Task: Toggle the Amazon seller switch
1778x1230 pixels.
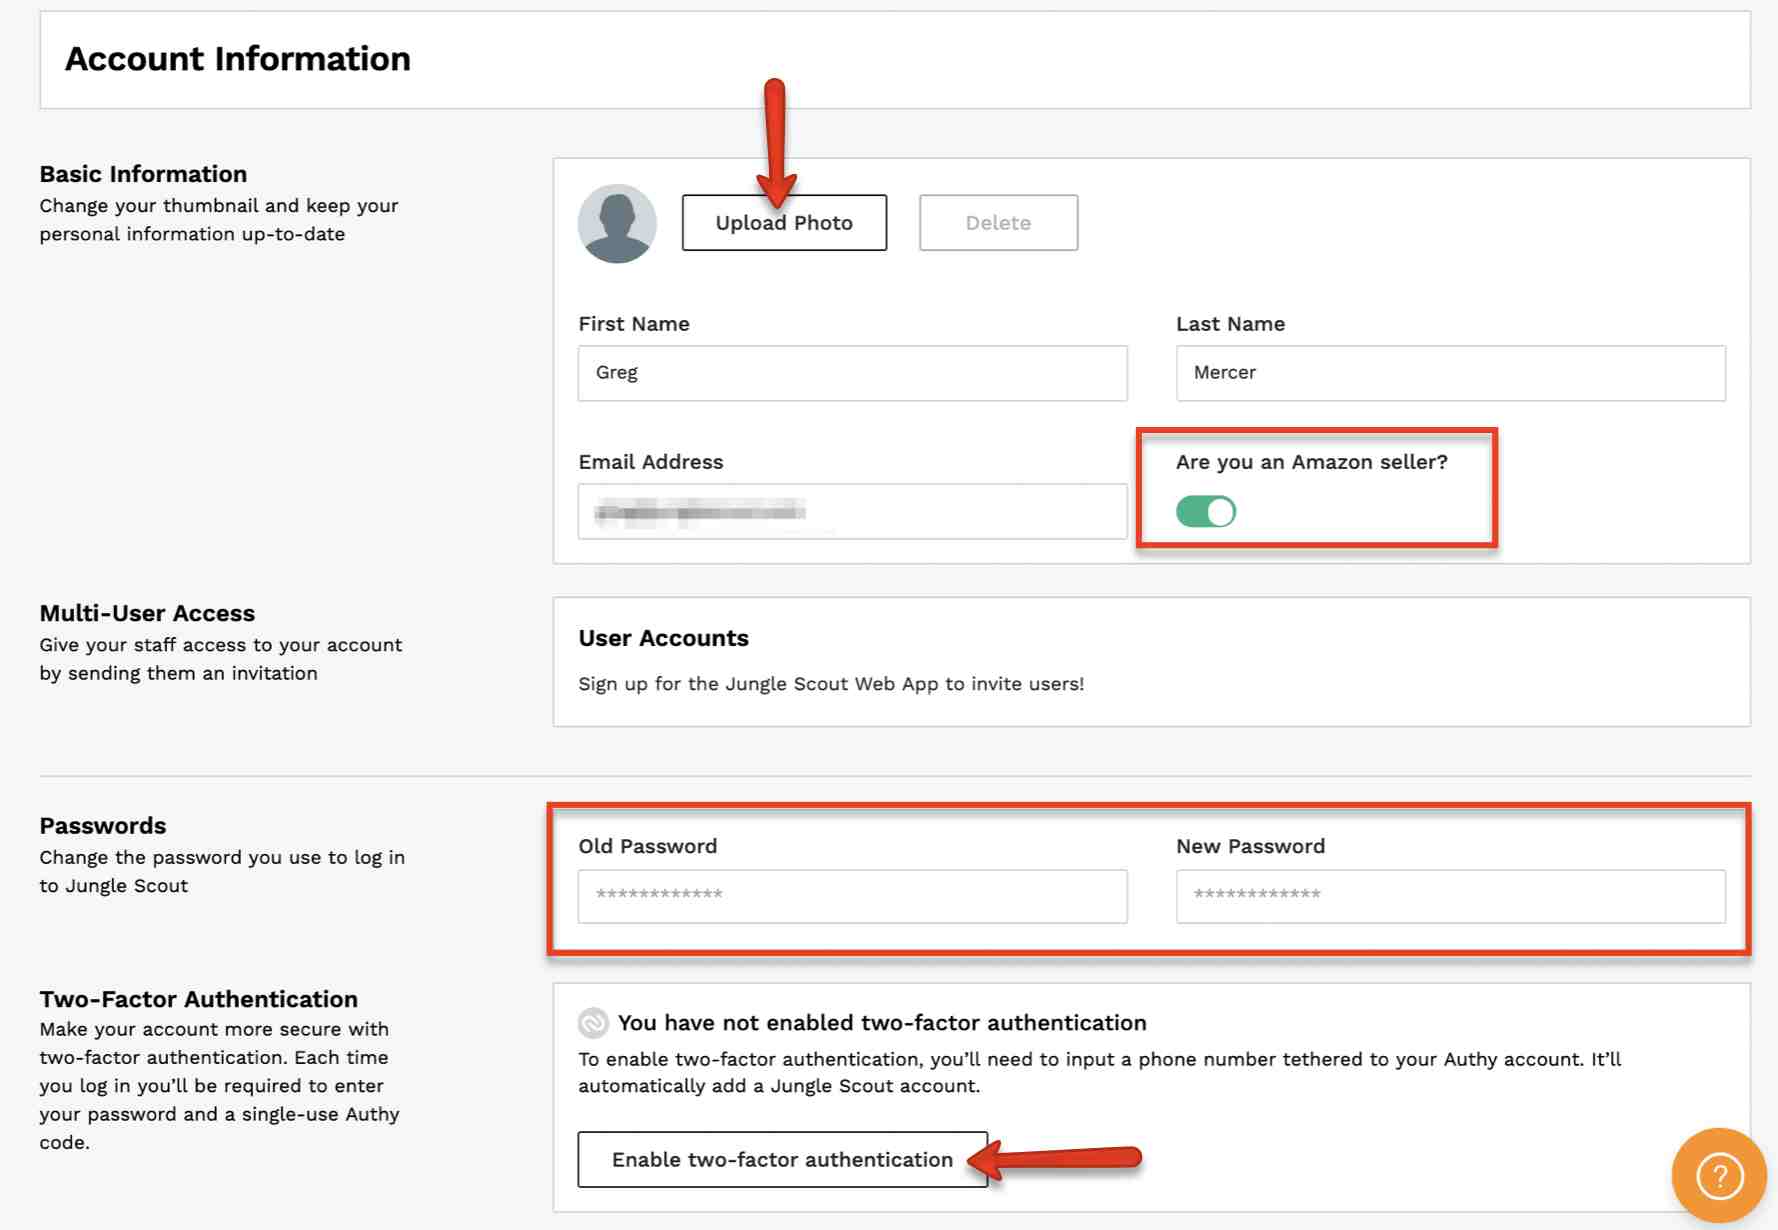Action: coord(1206,512)
